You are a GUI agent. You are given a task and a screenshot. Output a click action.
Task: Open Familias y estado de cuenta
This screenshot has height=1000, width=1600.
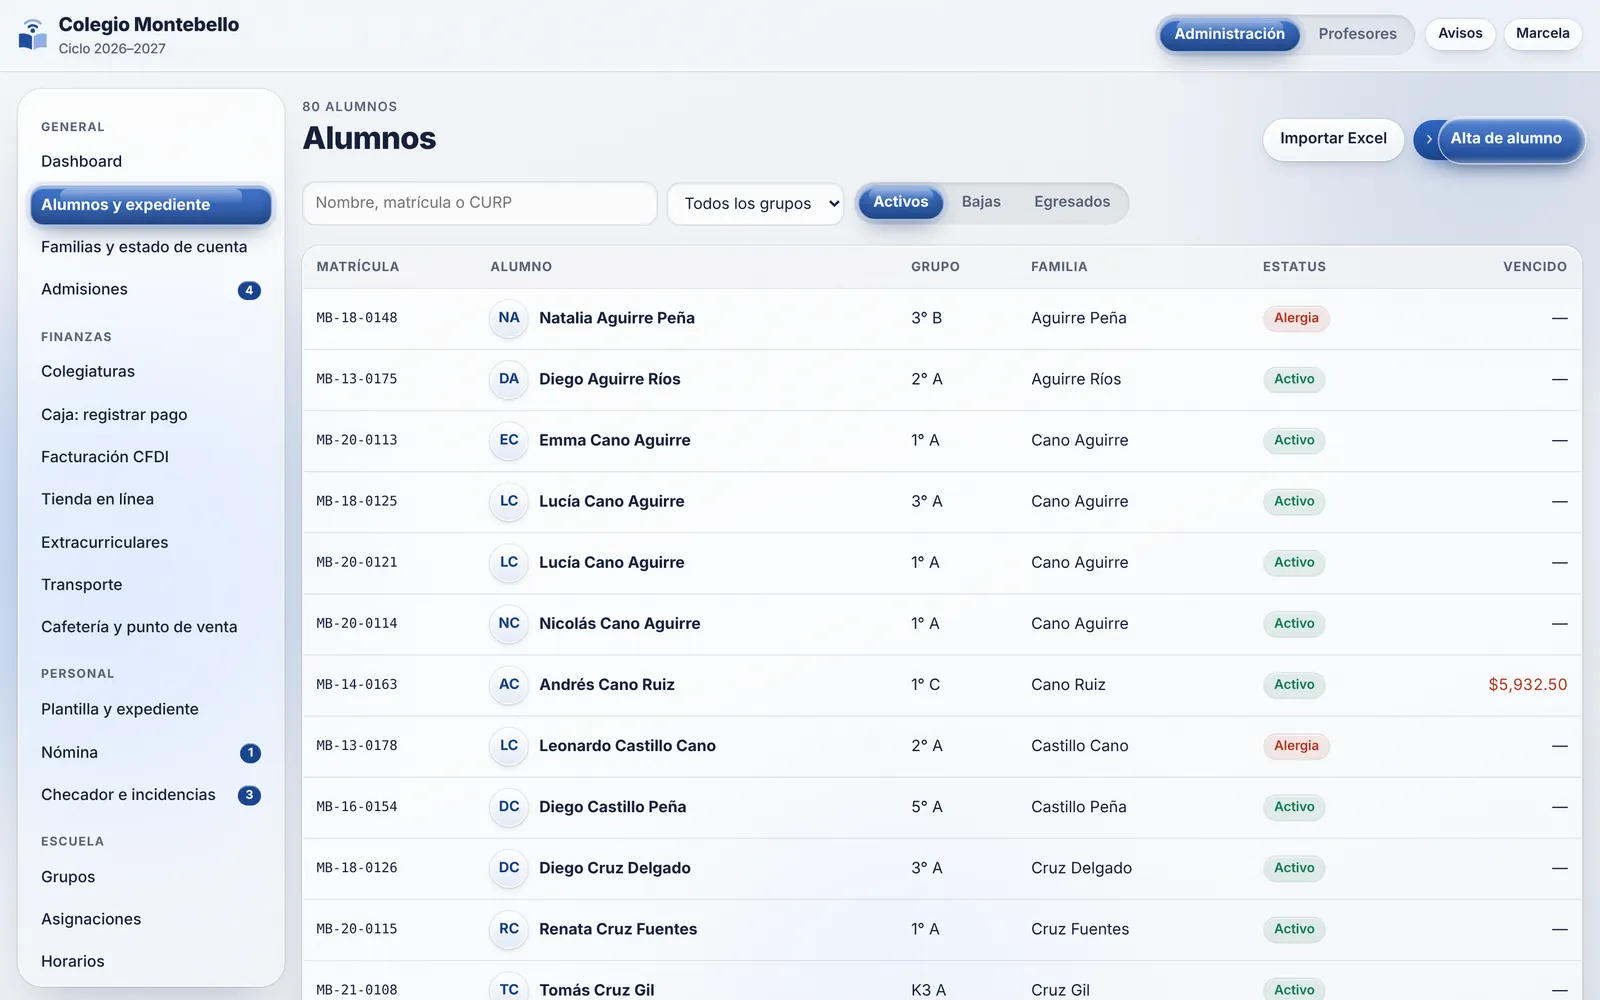point(151,247)
